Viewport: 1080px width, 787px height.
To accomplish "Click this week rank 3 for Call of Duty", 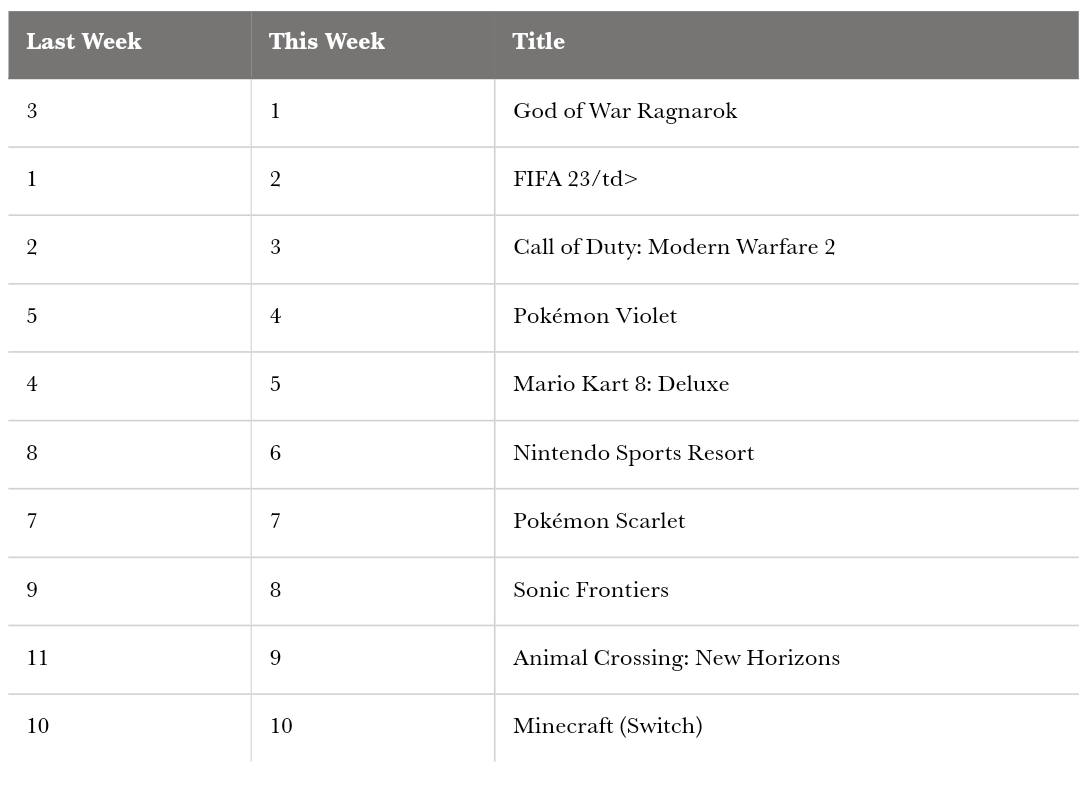I will click(x=276, y=247).
